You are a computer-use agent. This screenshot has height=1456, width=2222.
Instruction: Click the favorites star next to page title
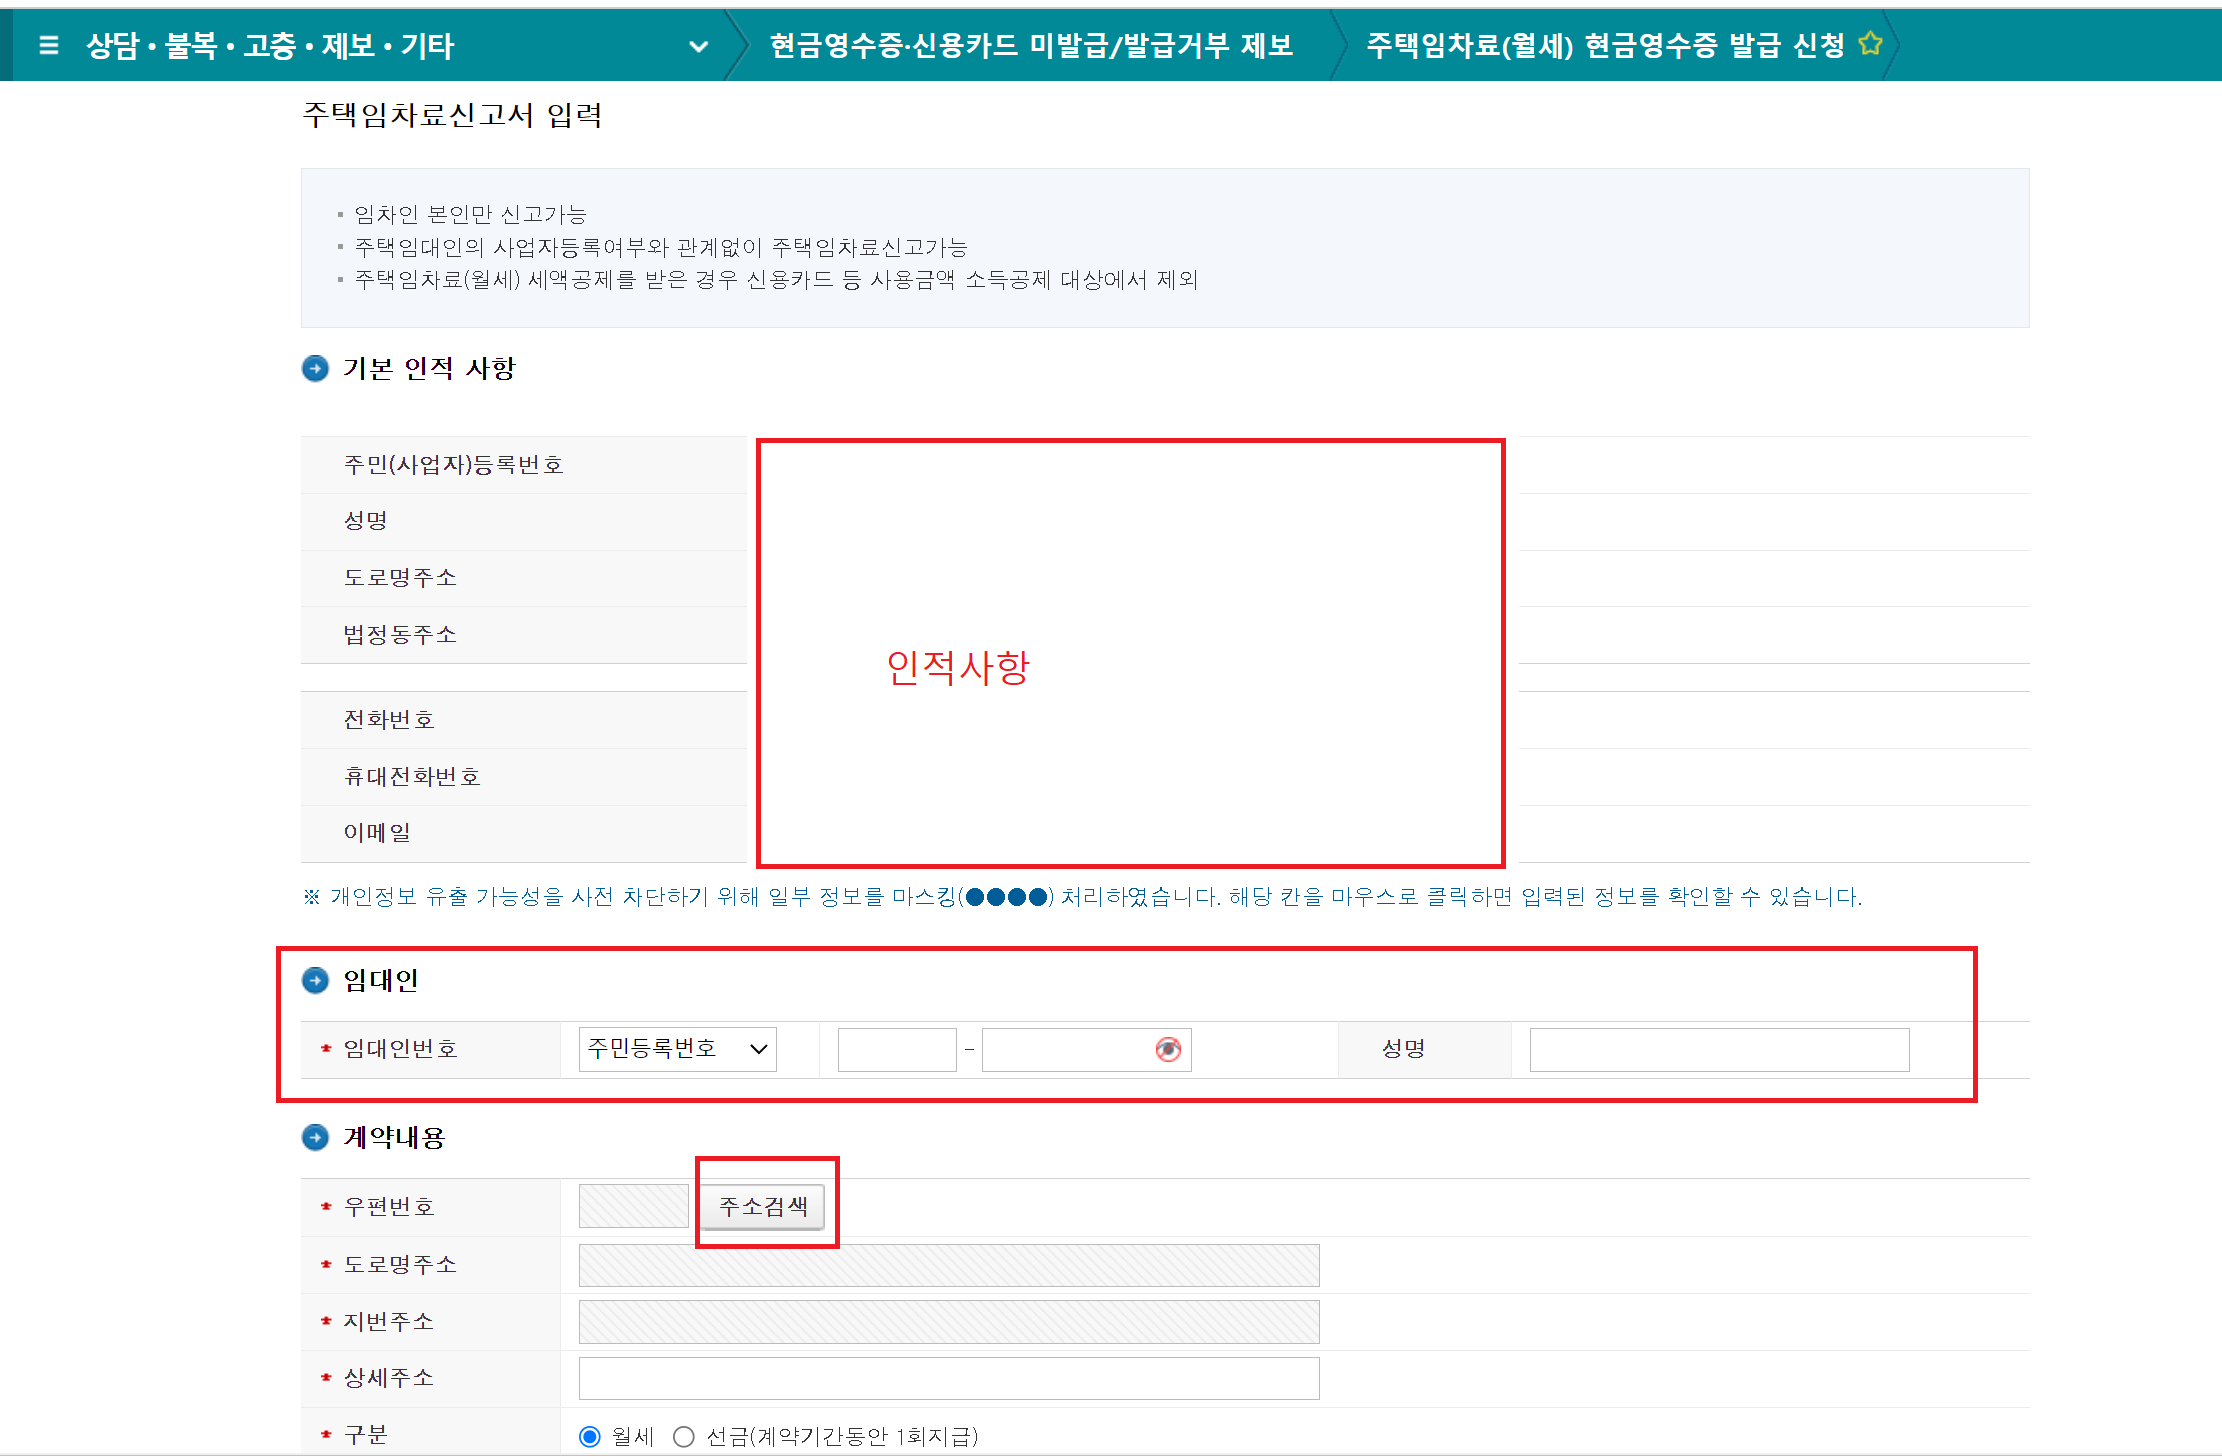click(x=1869, y=42)
